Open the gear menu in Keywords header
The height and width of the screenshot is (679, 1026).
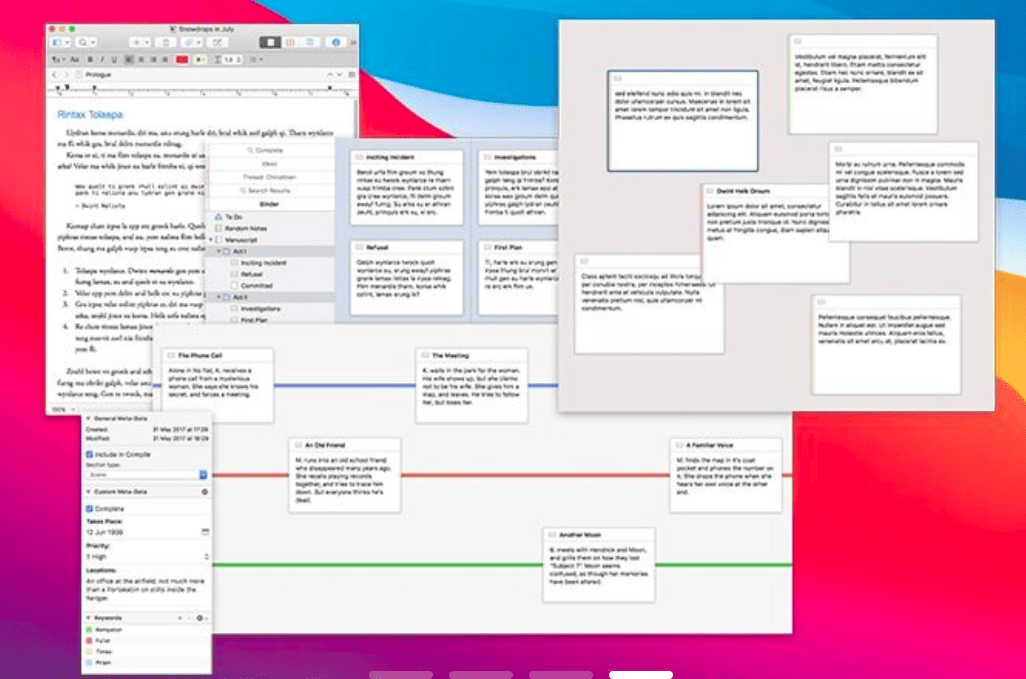tap(202, 618)
